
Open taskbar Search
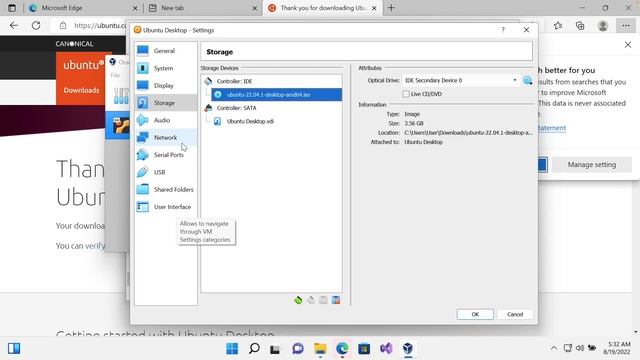(254, 349)
